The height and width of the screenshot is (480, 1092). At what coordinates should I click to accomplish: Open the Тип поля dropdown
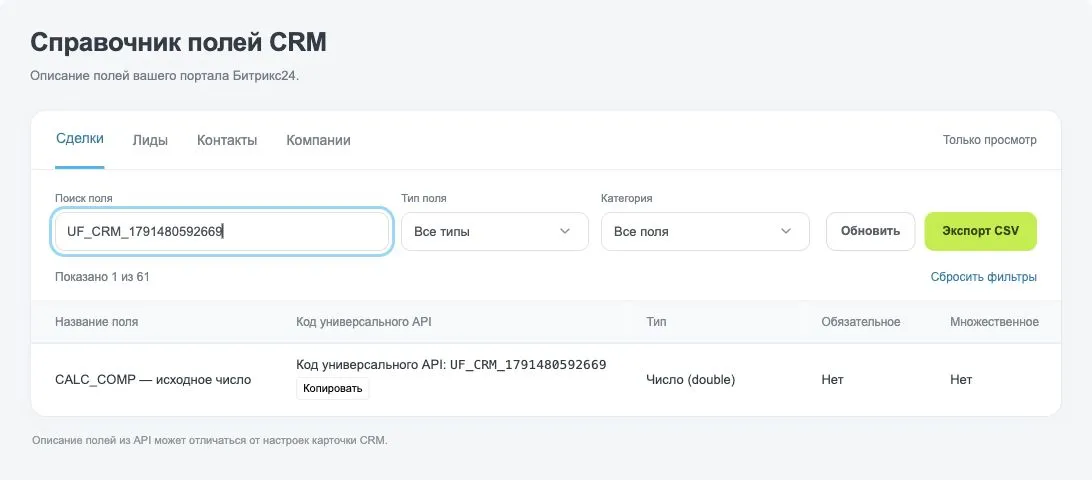coord(494,231)
